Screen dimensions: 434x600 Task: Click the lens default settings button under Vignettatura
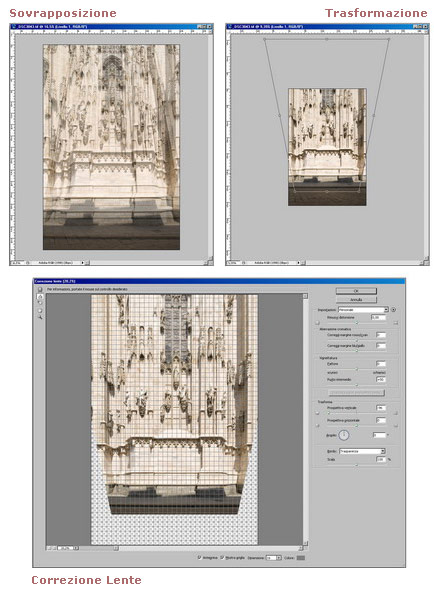click(356, 393)
